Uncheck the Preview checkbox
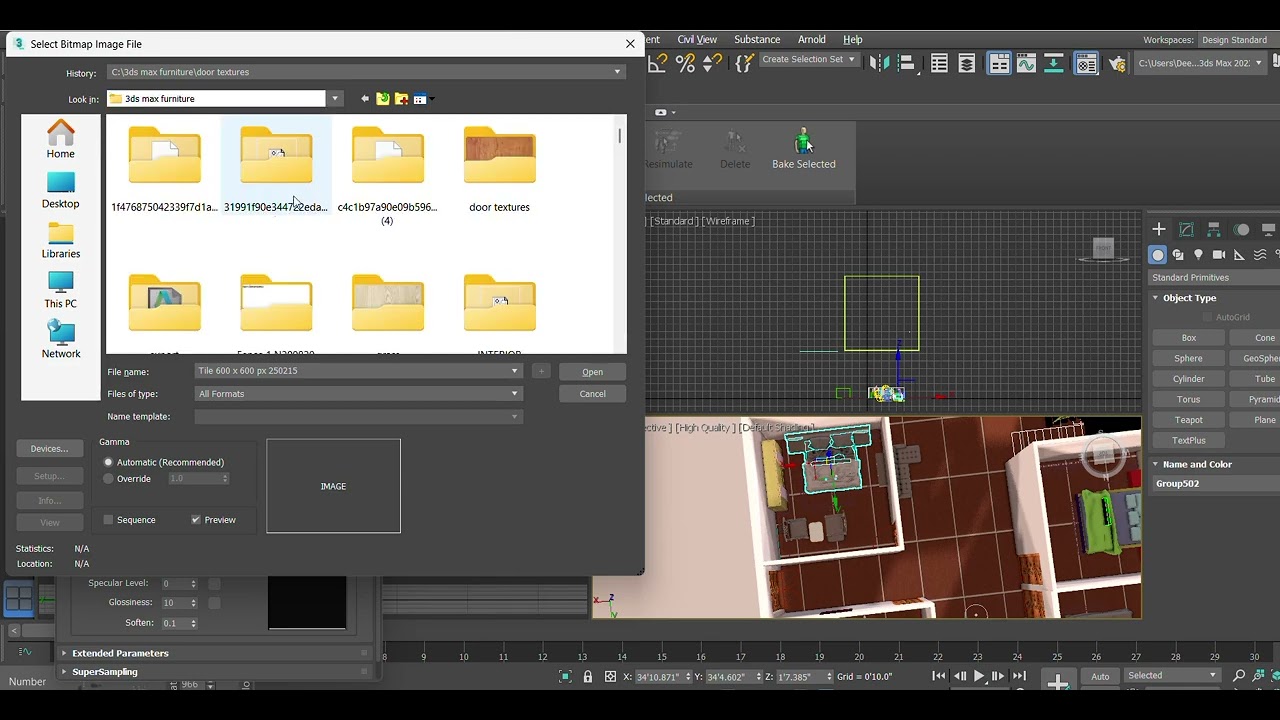 point(196,520)
